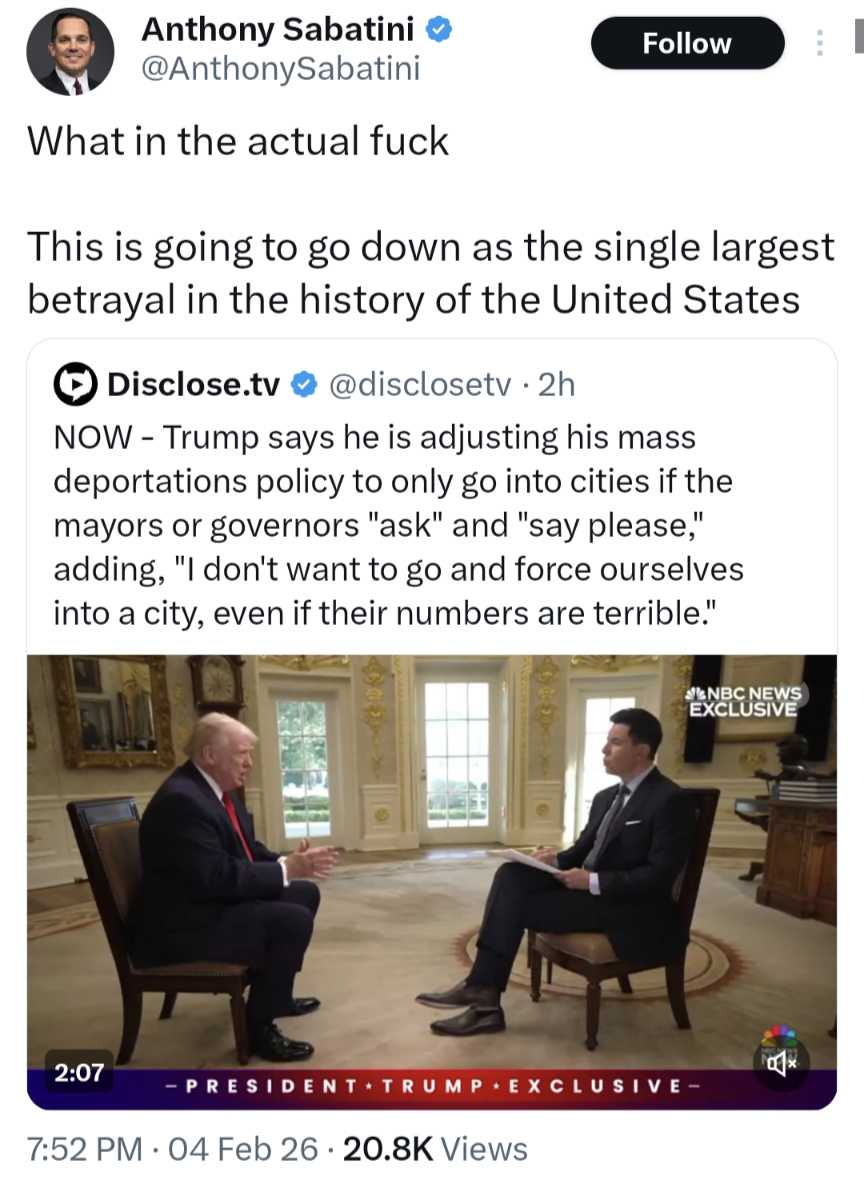This screenshot has height=1189, width=864.
Task: Open the Disclose.tv account name
Action: (x=193, y=384)
